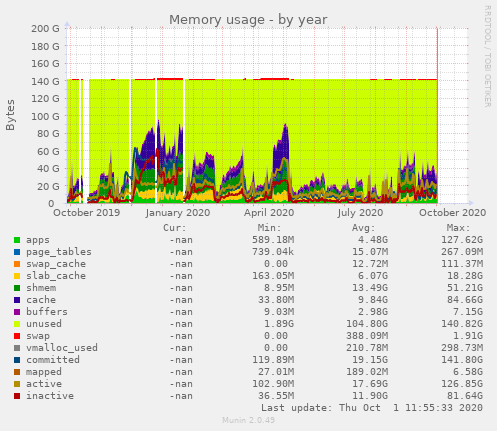Click the apps green legend swatch

point(17,240)
